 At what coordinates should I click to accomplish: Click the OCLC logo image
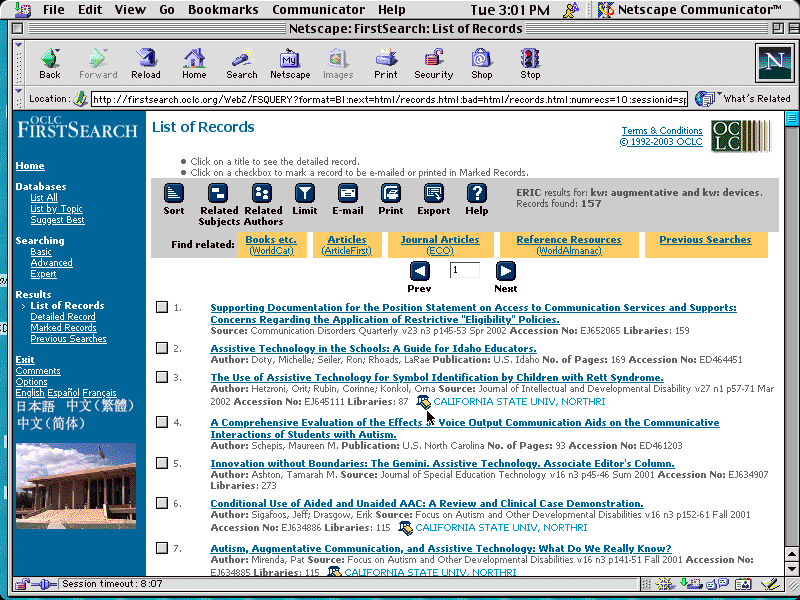coord(742,136)
